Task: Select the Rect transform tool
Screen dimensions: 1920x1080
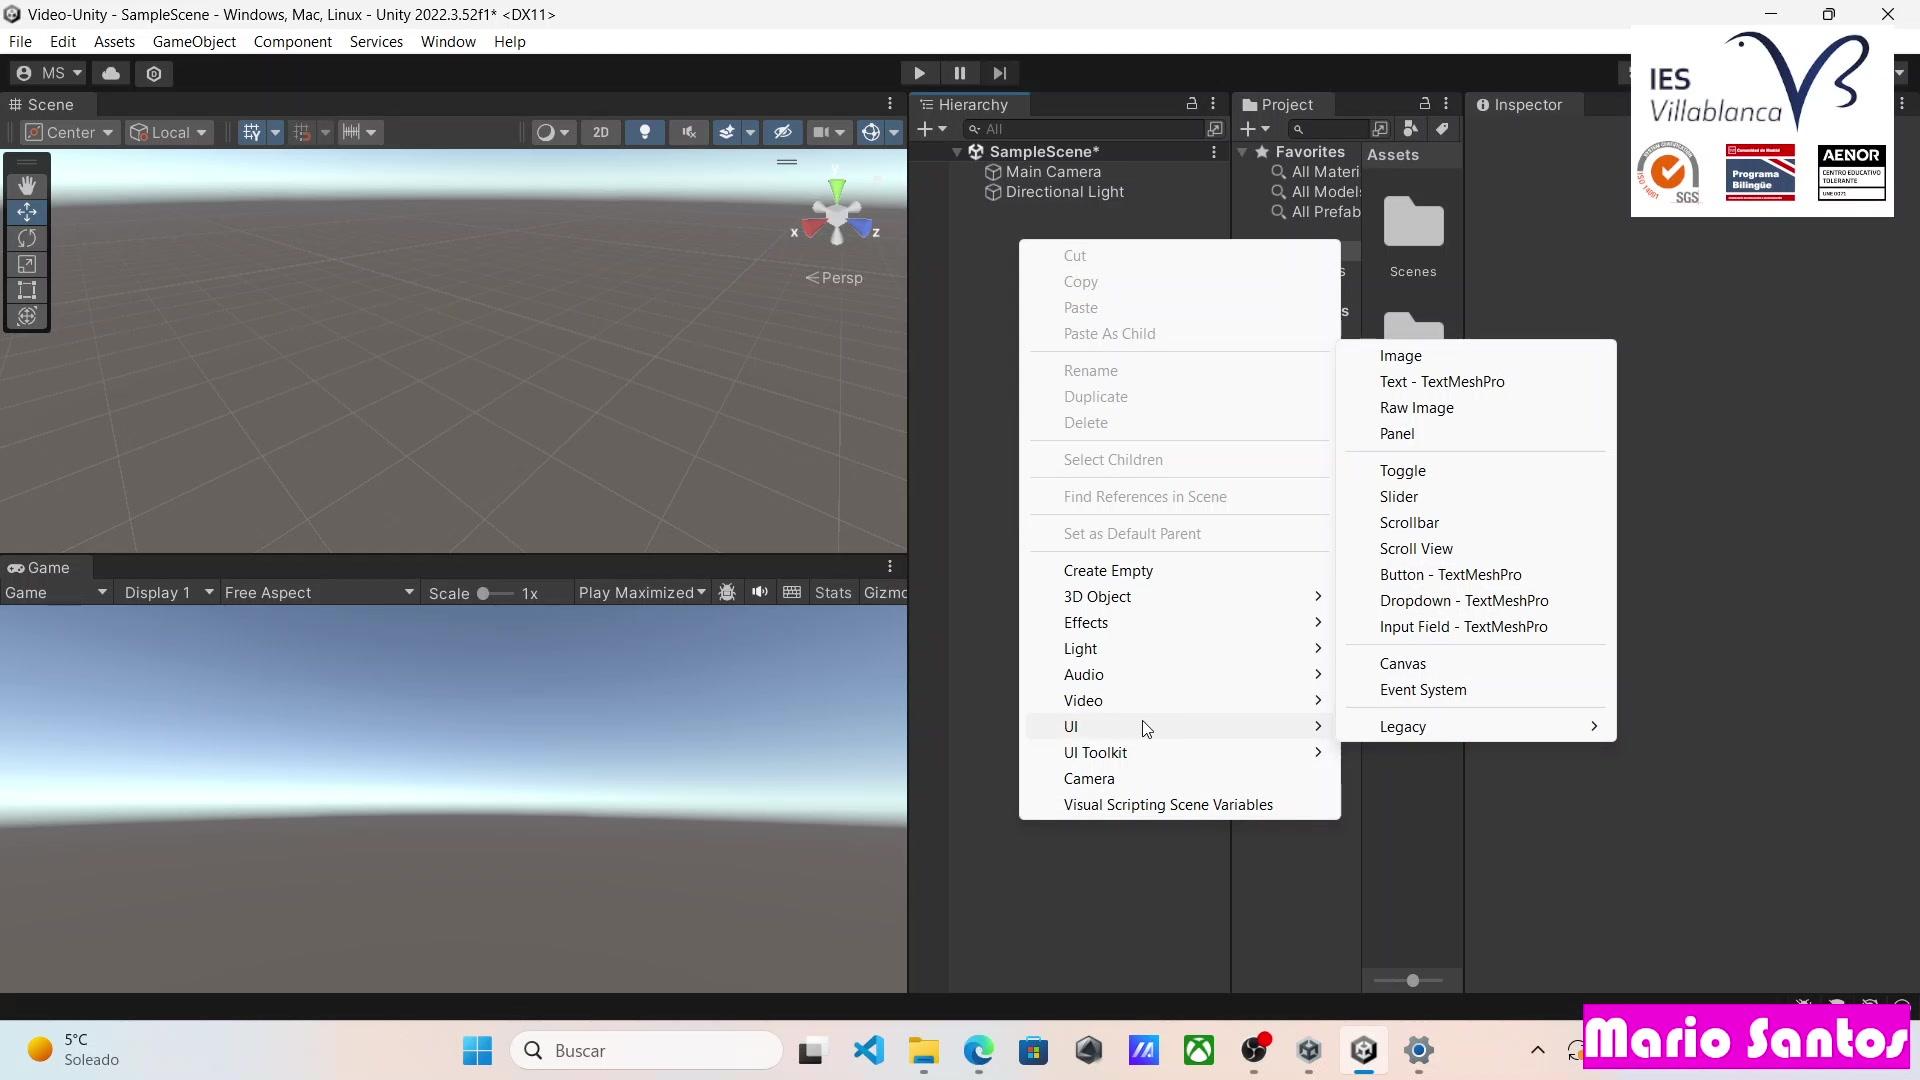Action: tap(27, 291)
